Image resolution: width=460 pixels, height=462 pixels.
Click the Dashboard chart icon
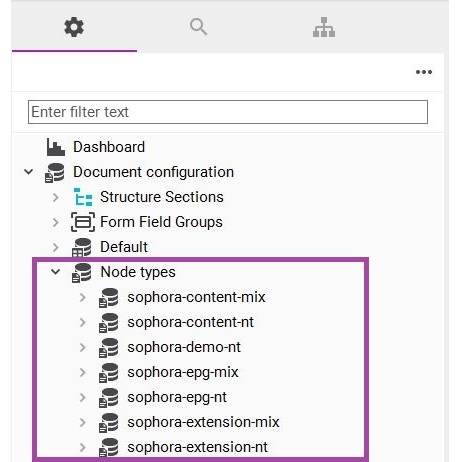click(x=56, y=147)
